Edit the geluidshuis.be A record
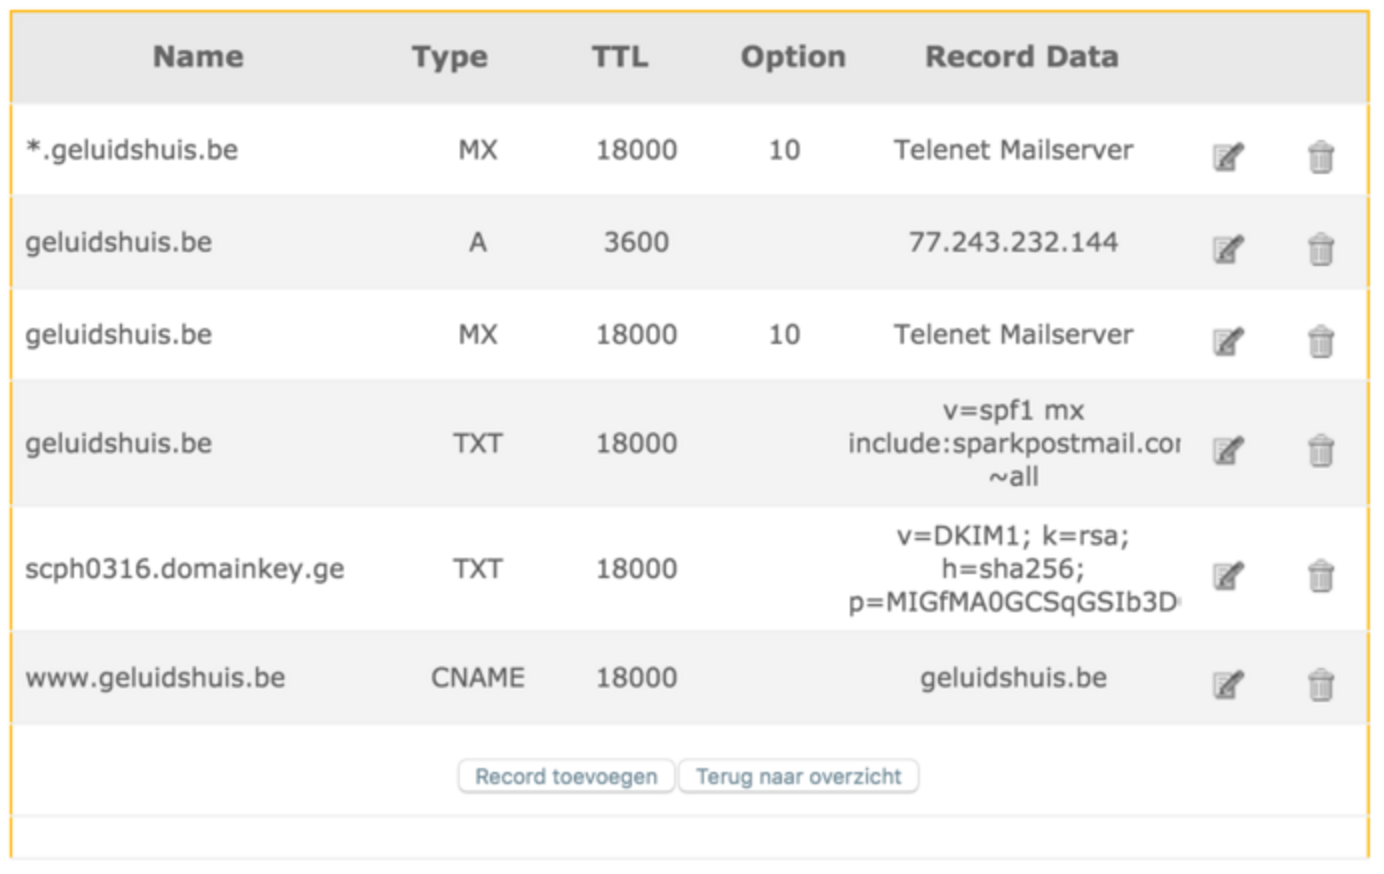 point(1228,248)
